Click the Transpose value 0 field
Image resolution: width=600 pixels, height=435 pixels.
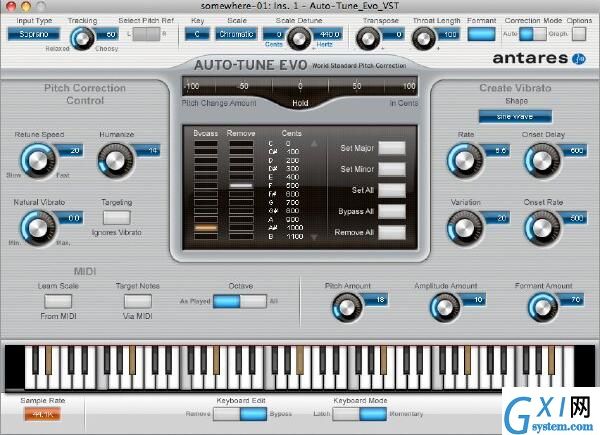coord(393,34)
